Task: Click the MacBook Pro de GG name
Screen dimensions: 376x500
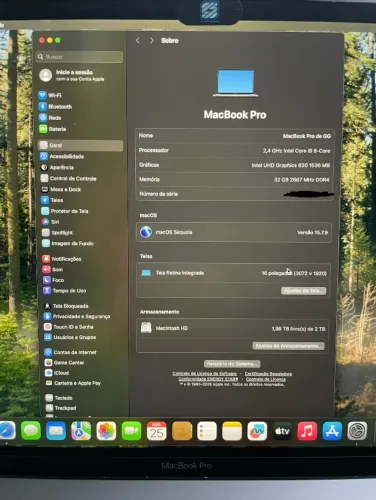Action: coord(307,136)
